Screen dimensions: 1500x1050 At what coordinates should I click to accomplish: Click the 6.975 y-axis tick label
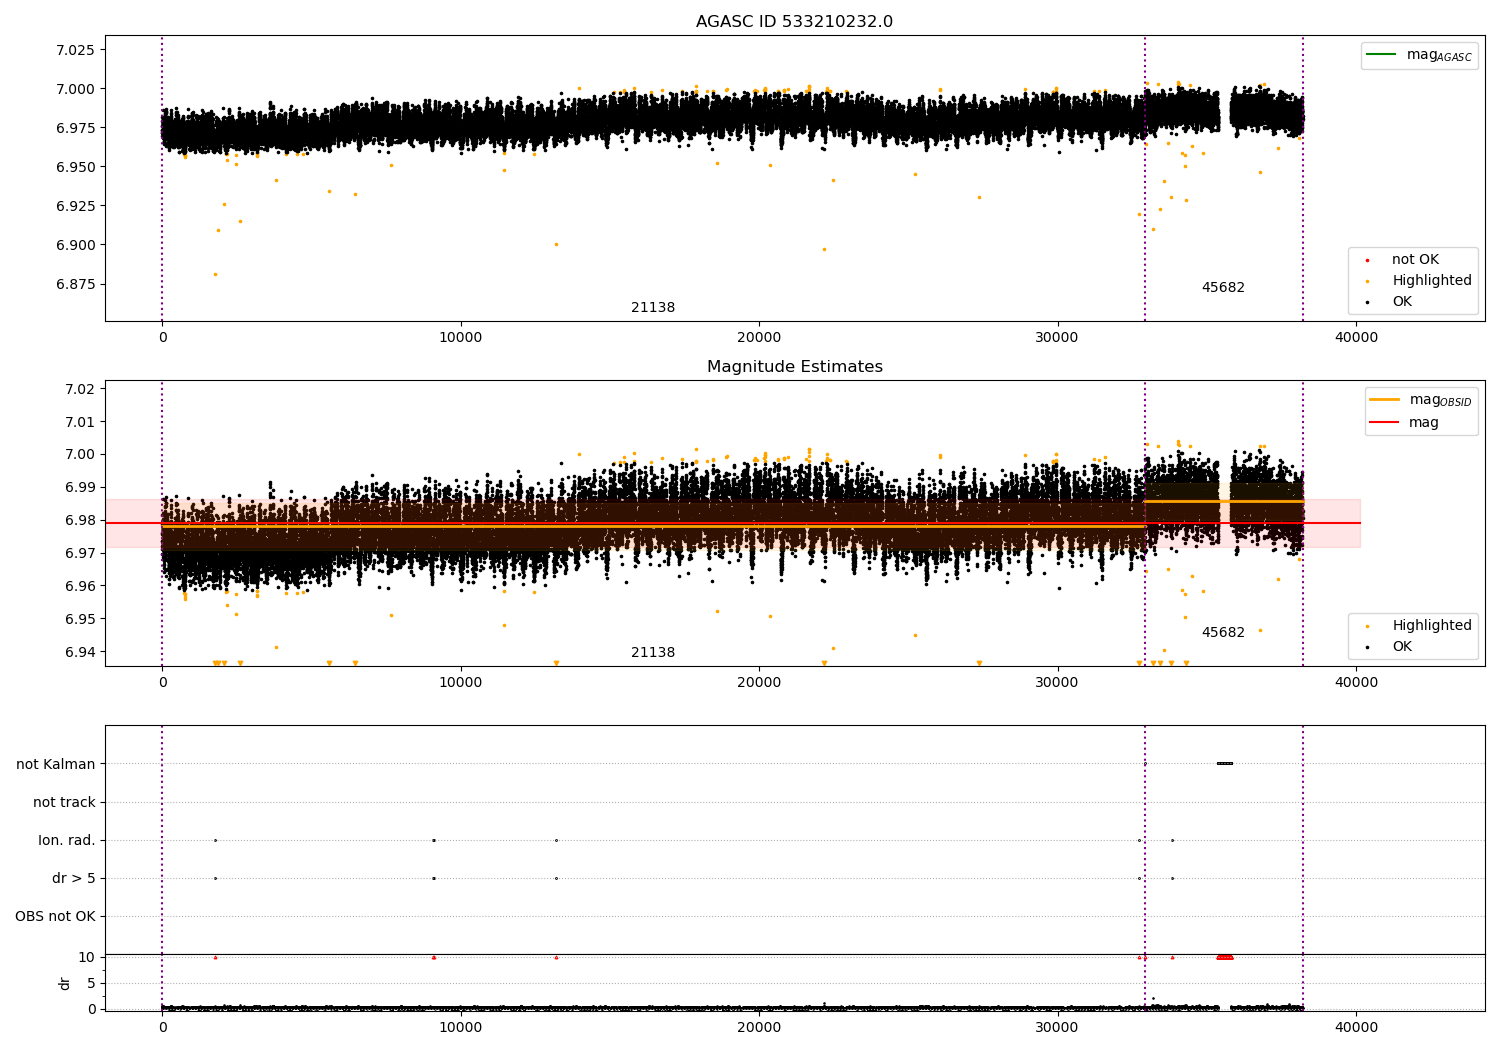tap(75, 128)
